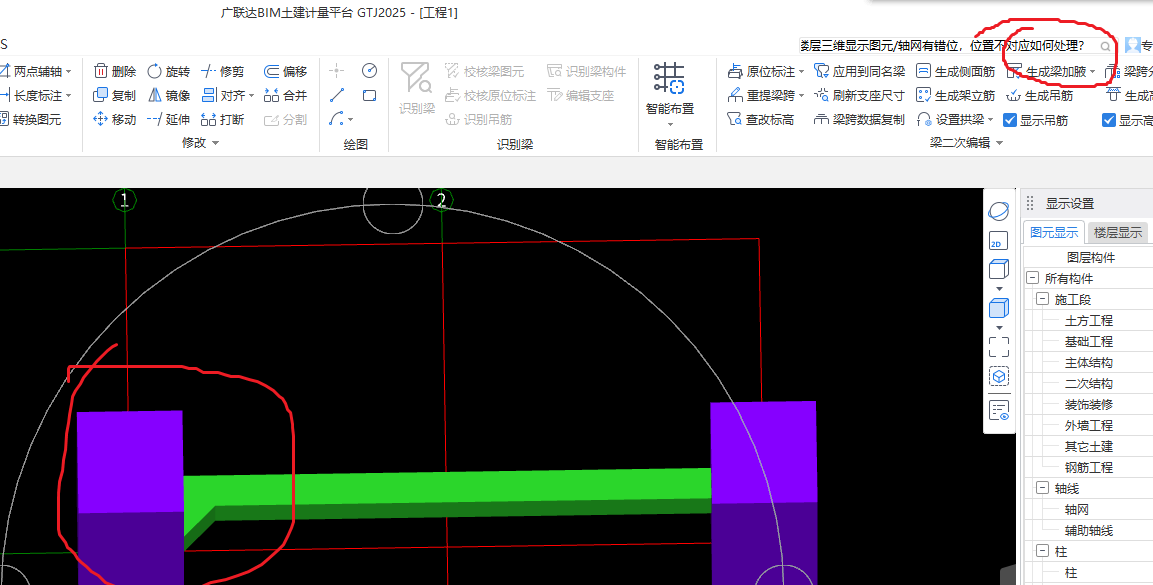Select the circle draw tool in 绘图
The height and width of the screenshot is (585, 1153).
coord(369,71)
